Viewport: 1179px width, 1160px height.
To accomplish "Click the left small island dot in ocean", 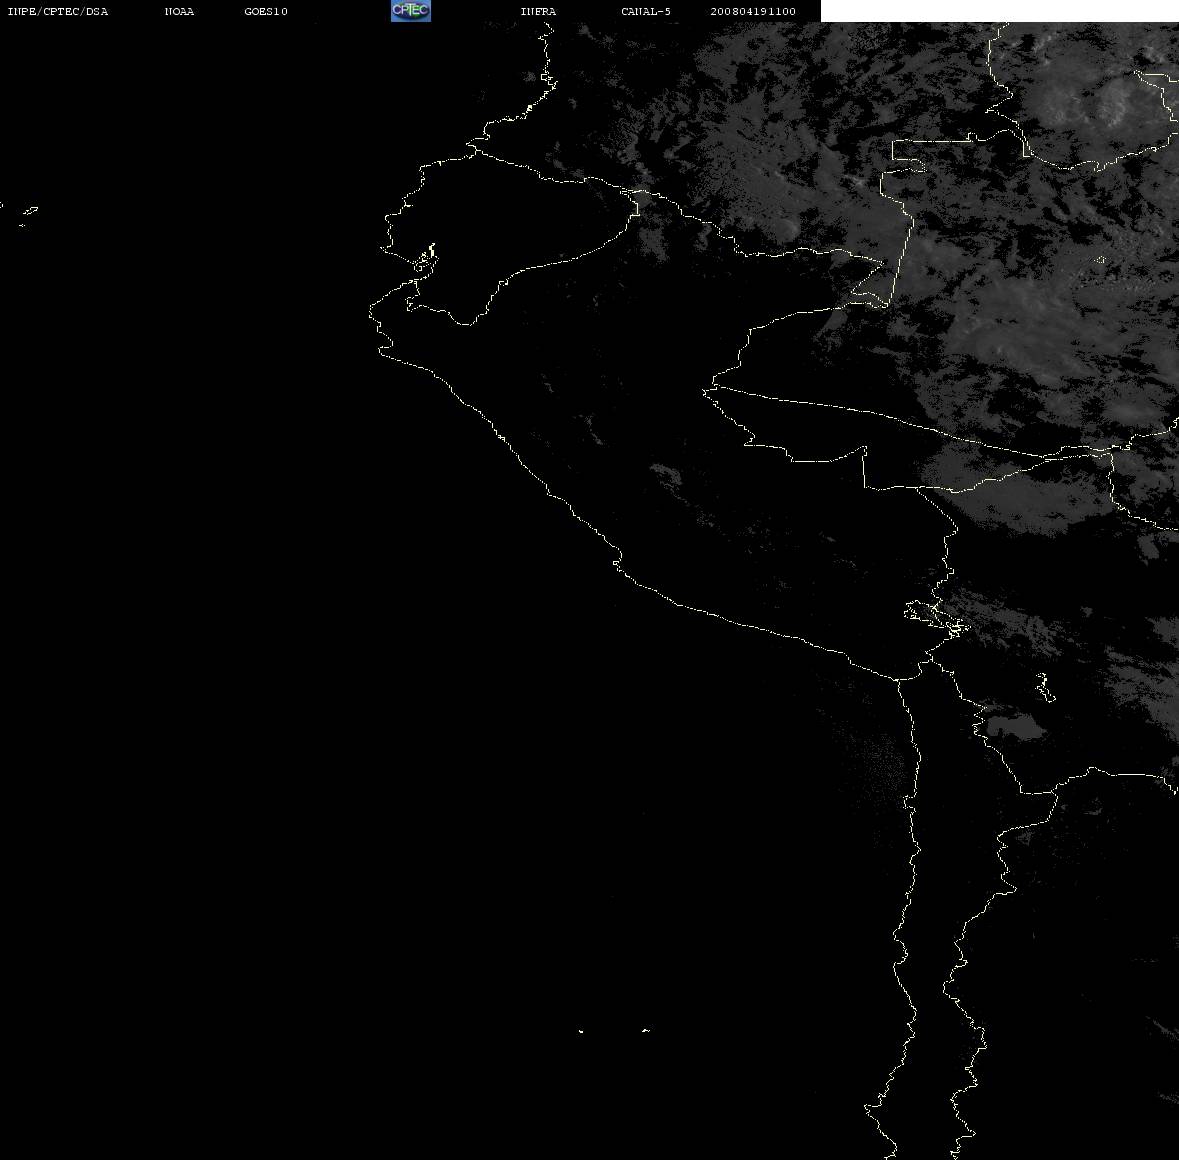I will tap(580, 1031).
